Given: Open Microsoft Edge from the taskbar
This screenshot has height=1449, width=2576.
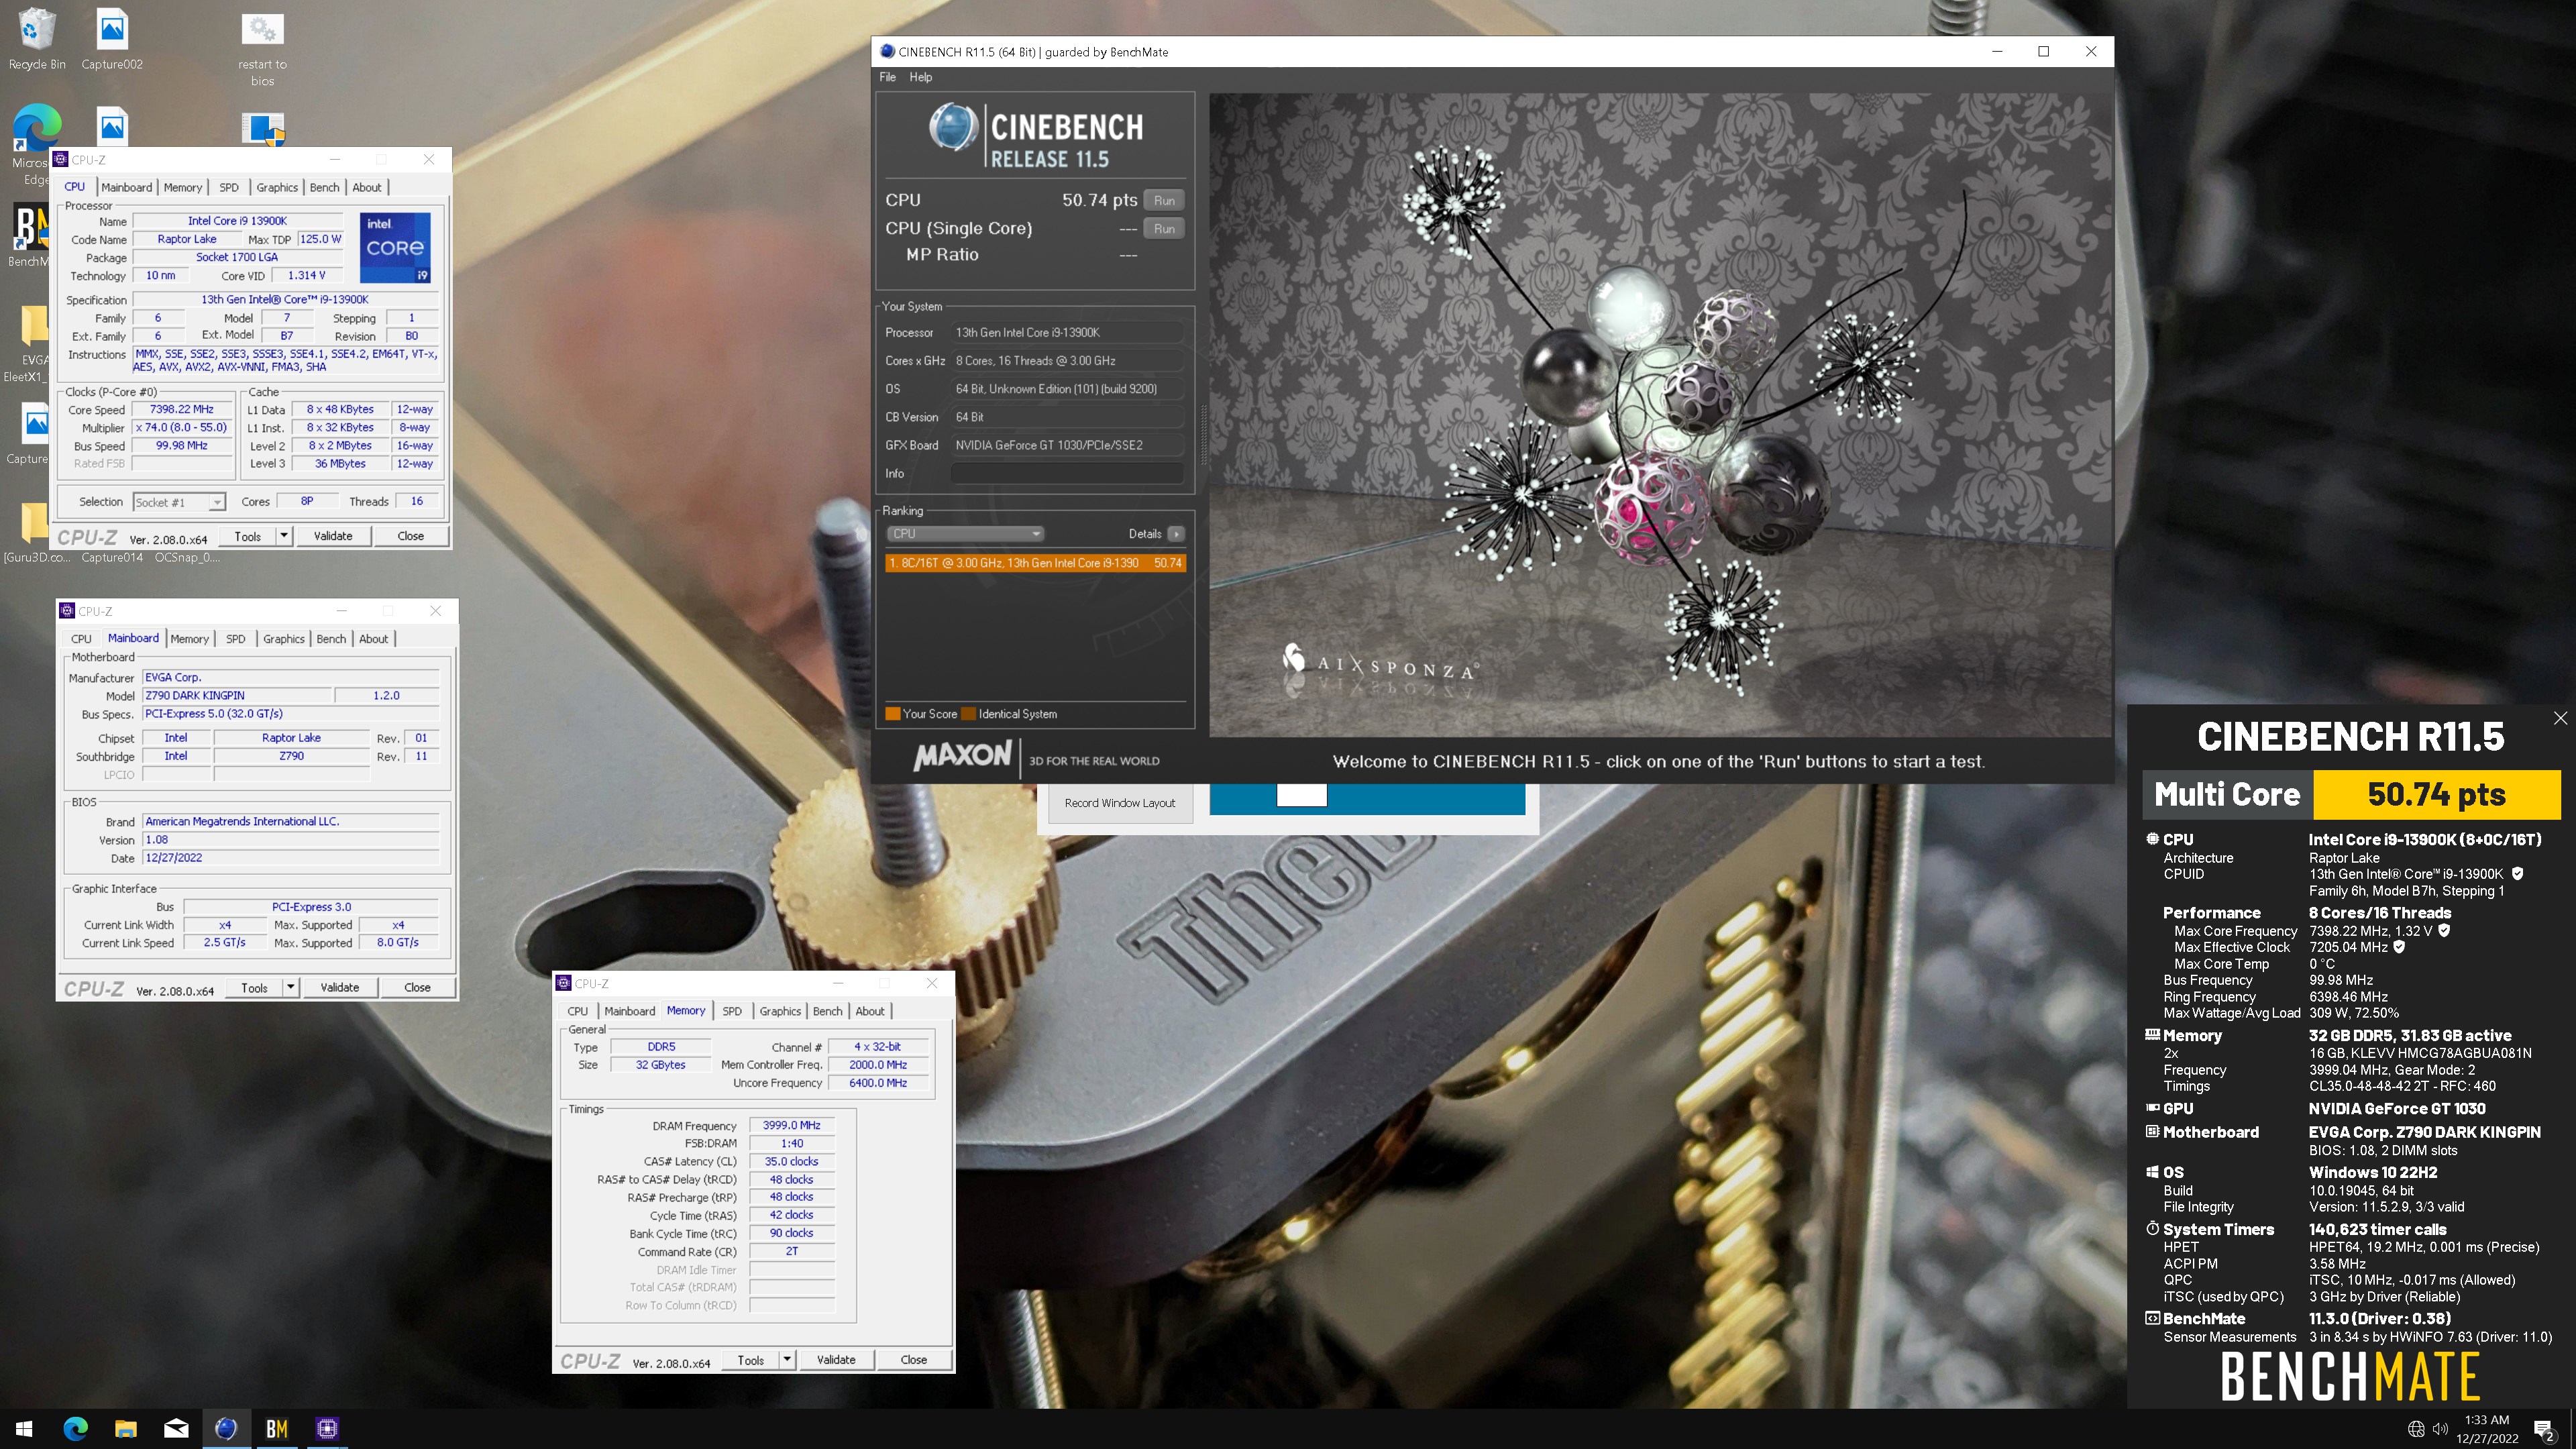Looking at the screenshot, I should pyautogui.click(x=75, y=1428).
